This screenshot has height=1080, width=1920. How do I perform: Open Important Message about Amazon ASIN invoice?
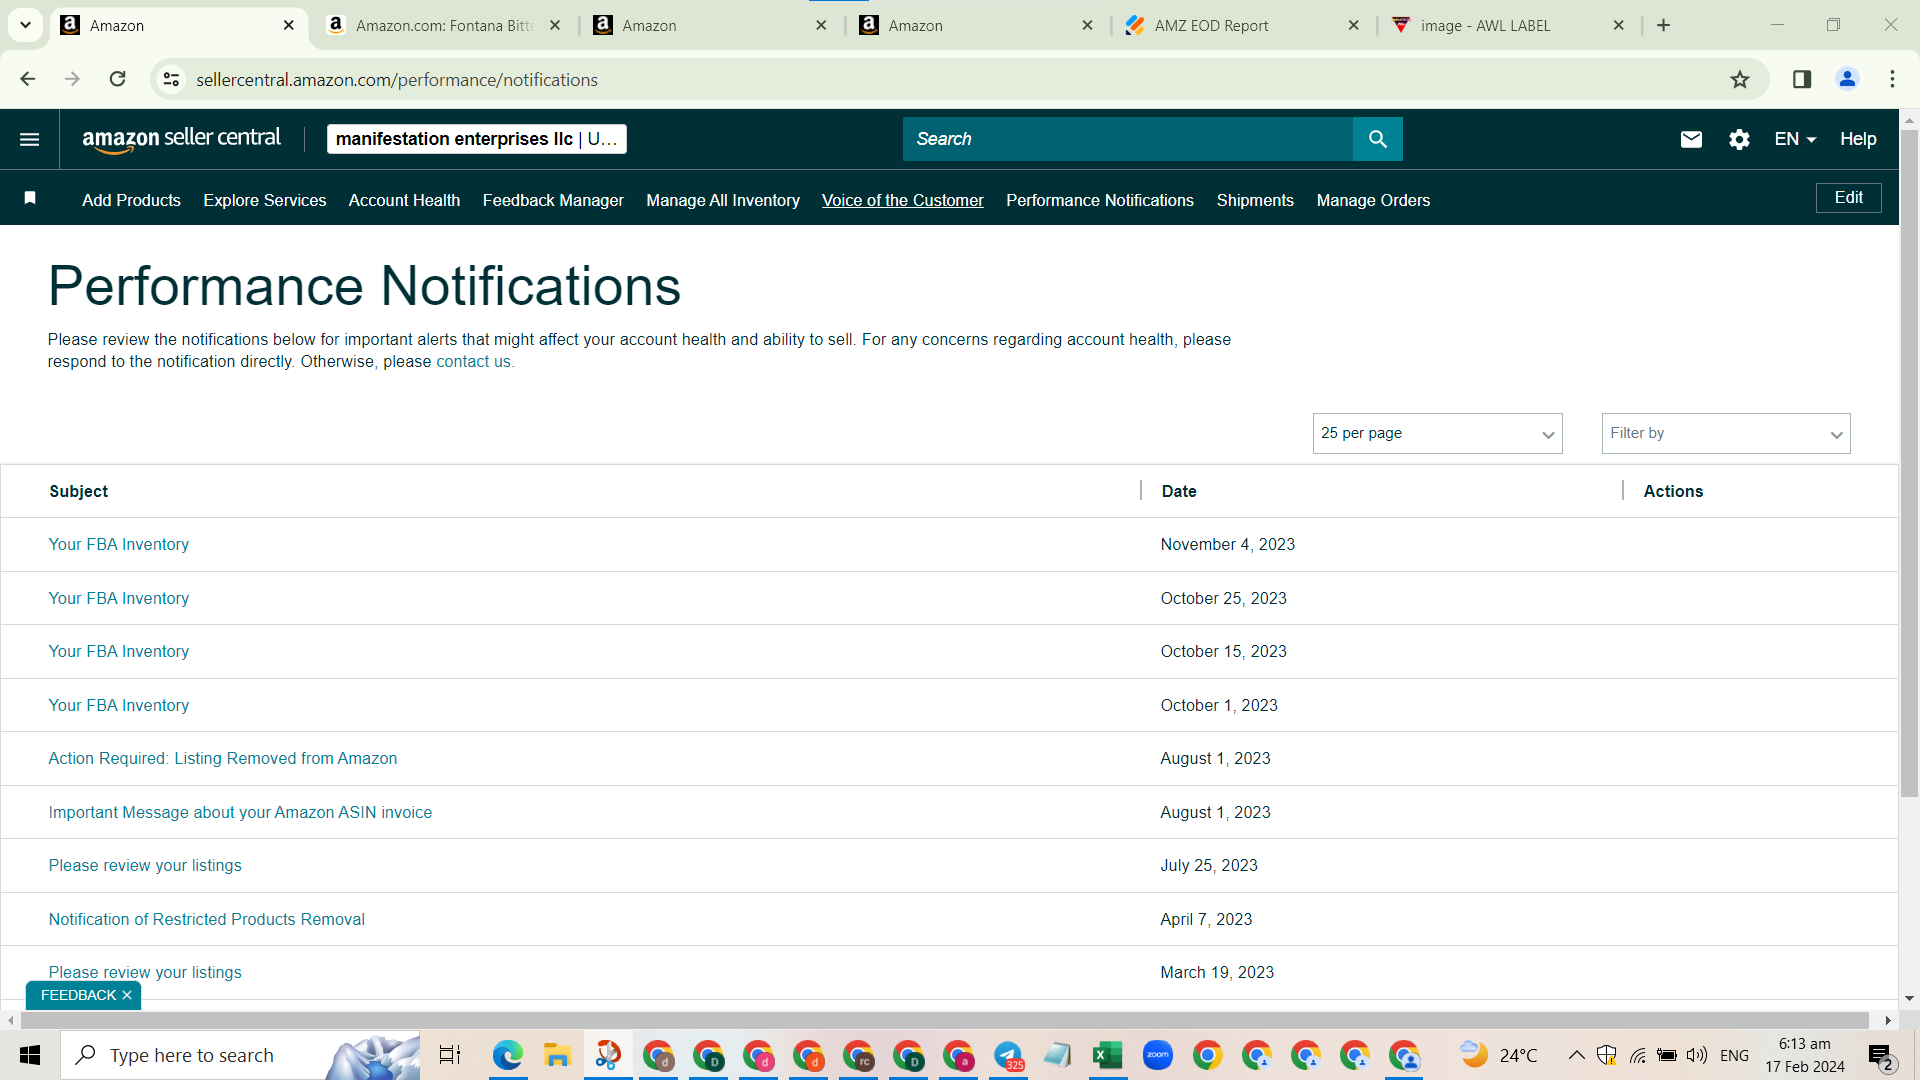point(240,812)
